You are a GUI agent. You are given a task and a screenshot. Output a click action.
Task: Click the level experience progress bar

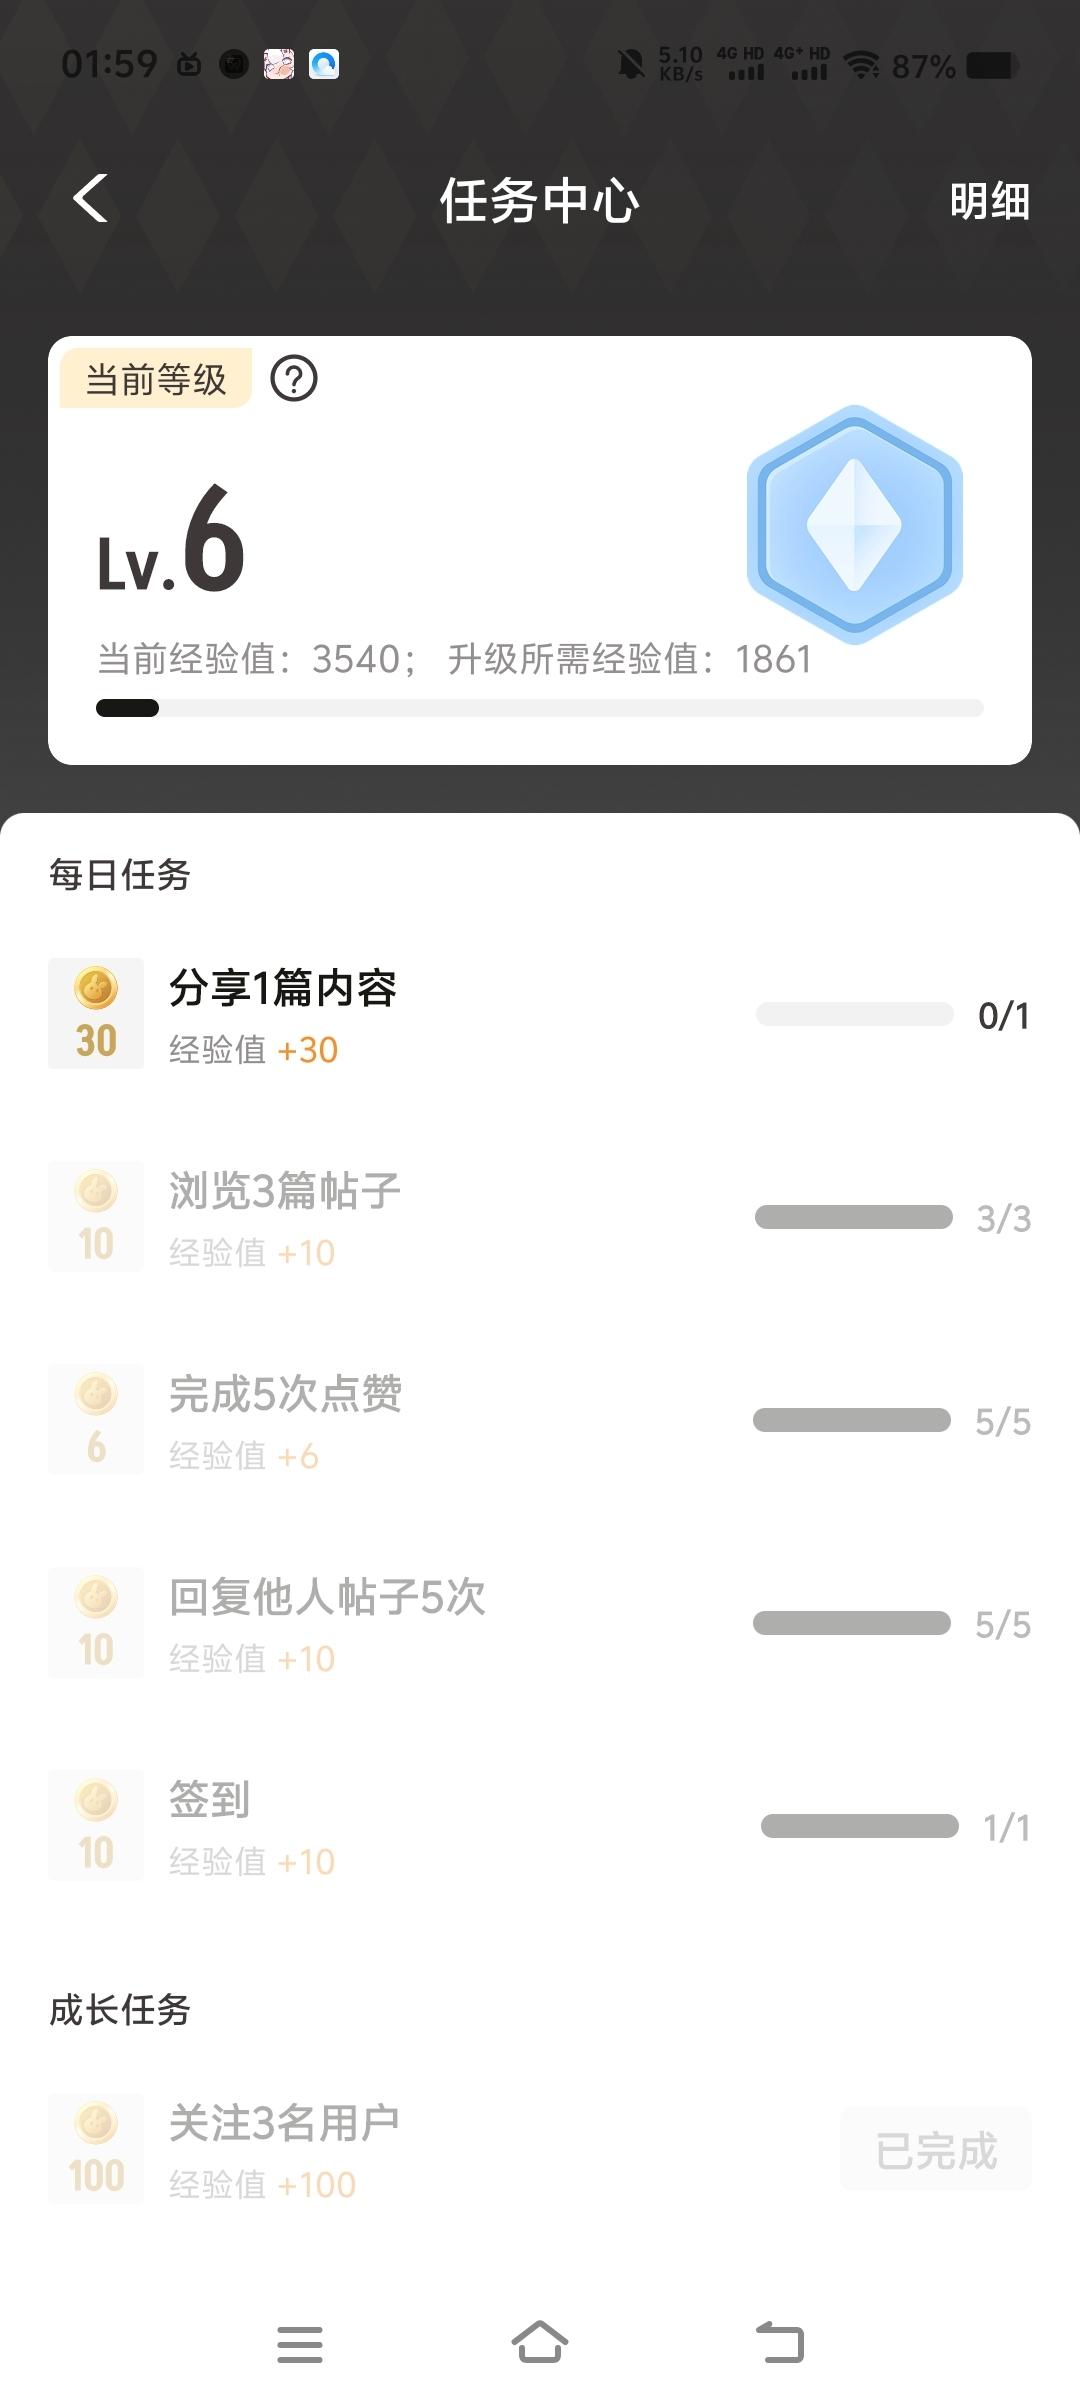click(x=540, y=708)
